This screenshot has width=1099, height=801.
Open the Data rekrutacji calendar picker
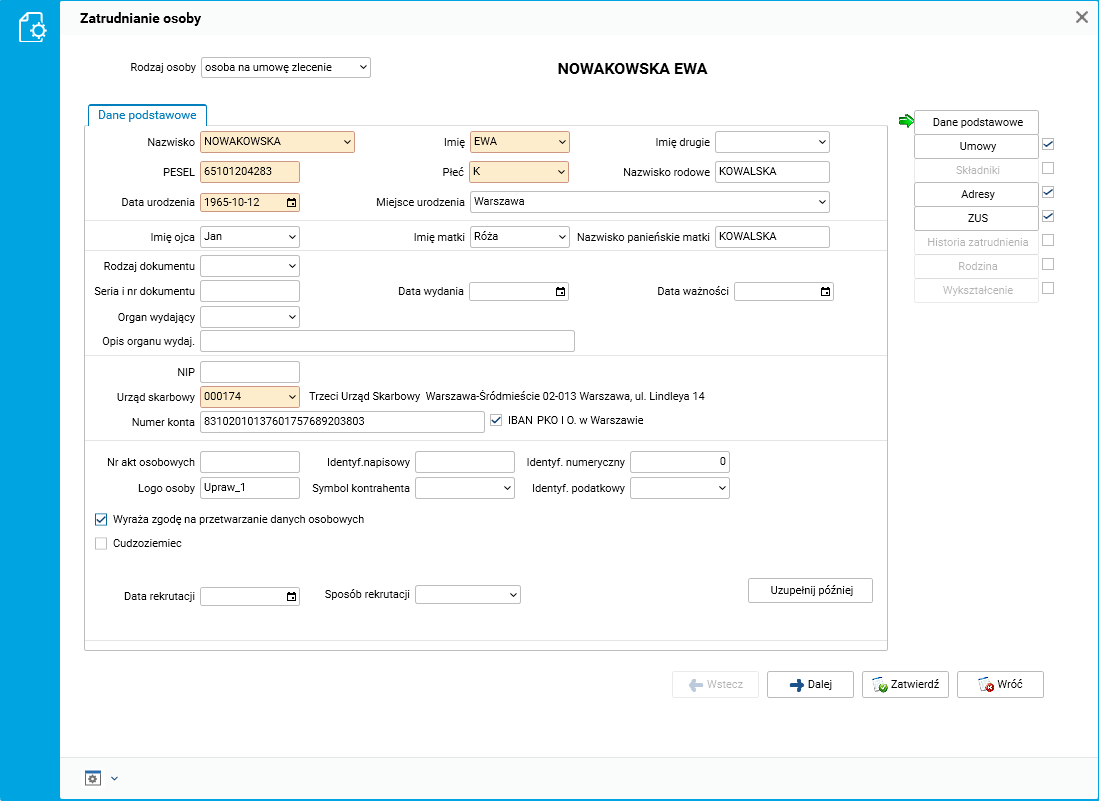[291, 597]
